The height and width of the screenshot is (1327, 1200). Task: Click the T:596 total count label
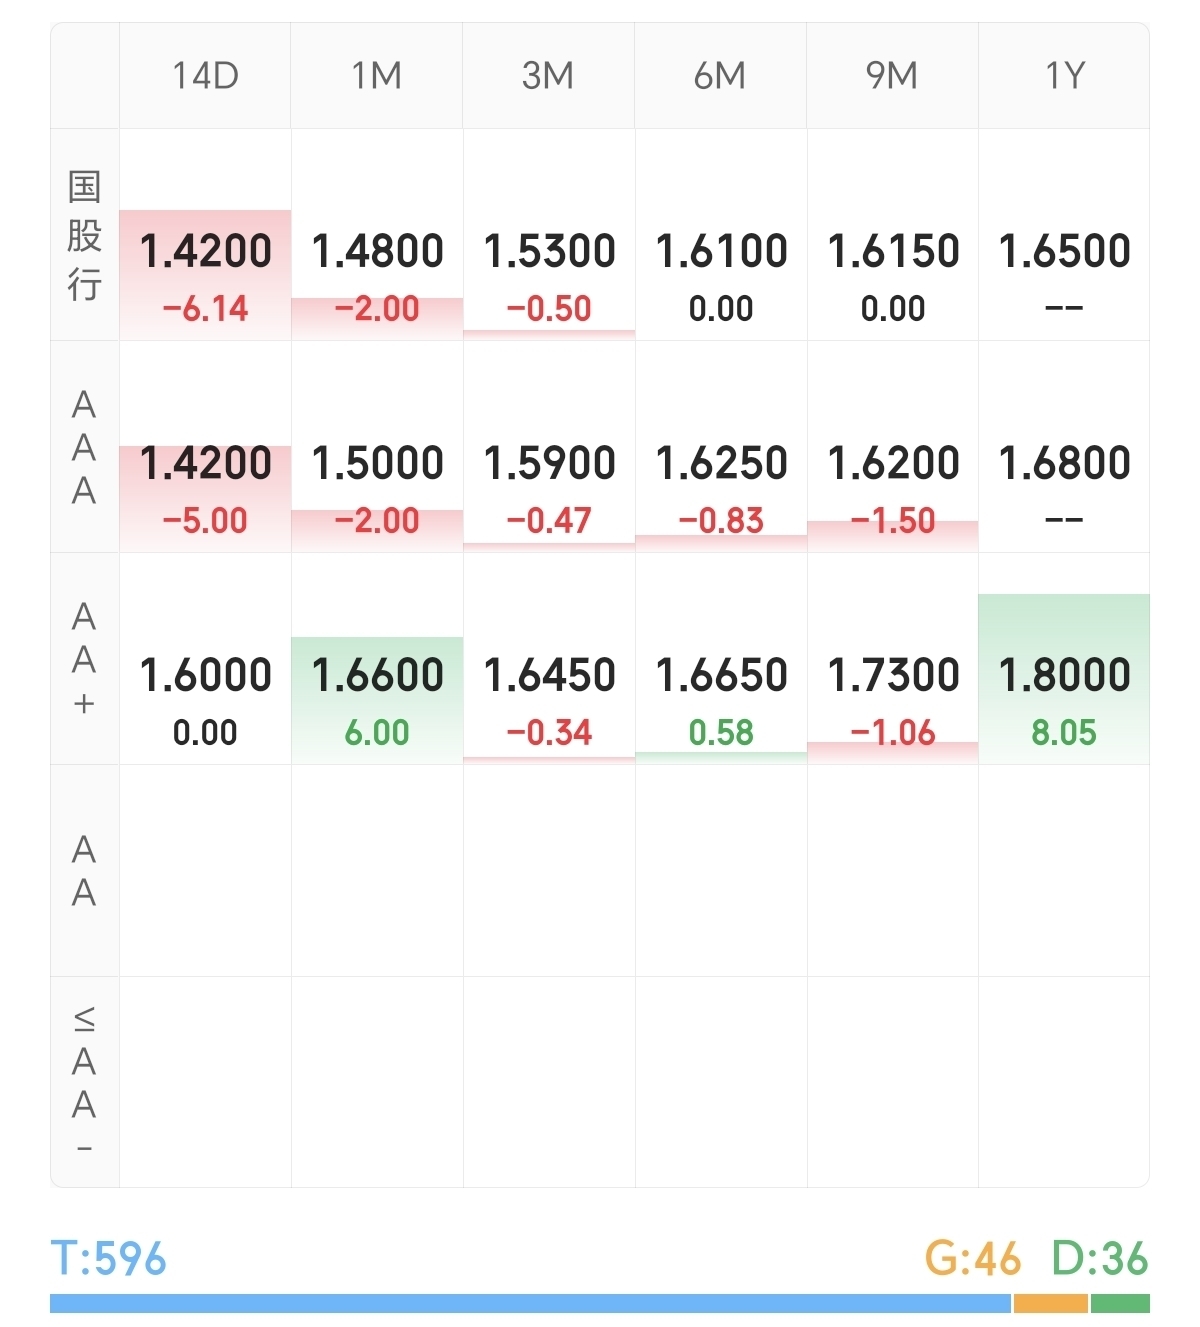click(108, 1259)
